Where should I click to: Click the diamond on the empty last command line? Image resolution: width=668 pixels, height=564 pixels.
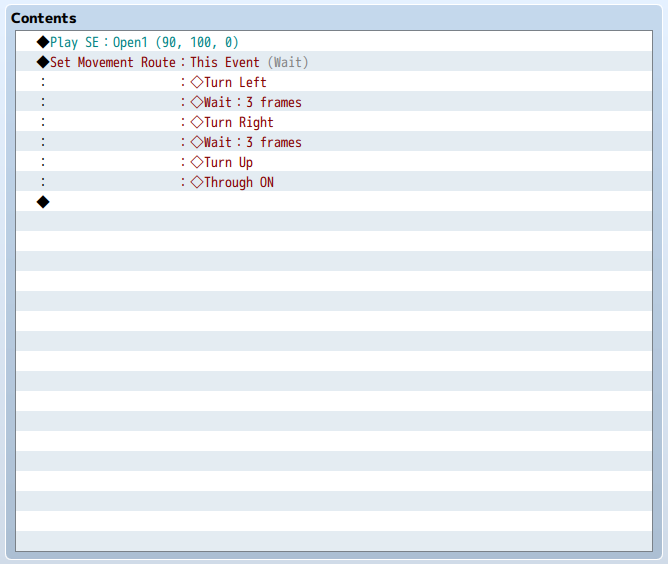(x=43, y=202)
